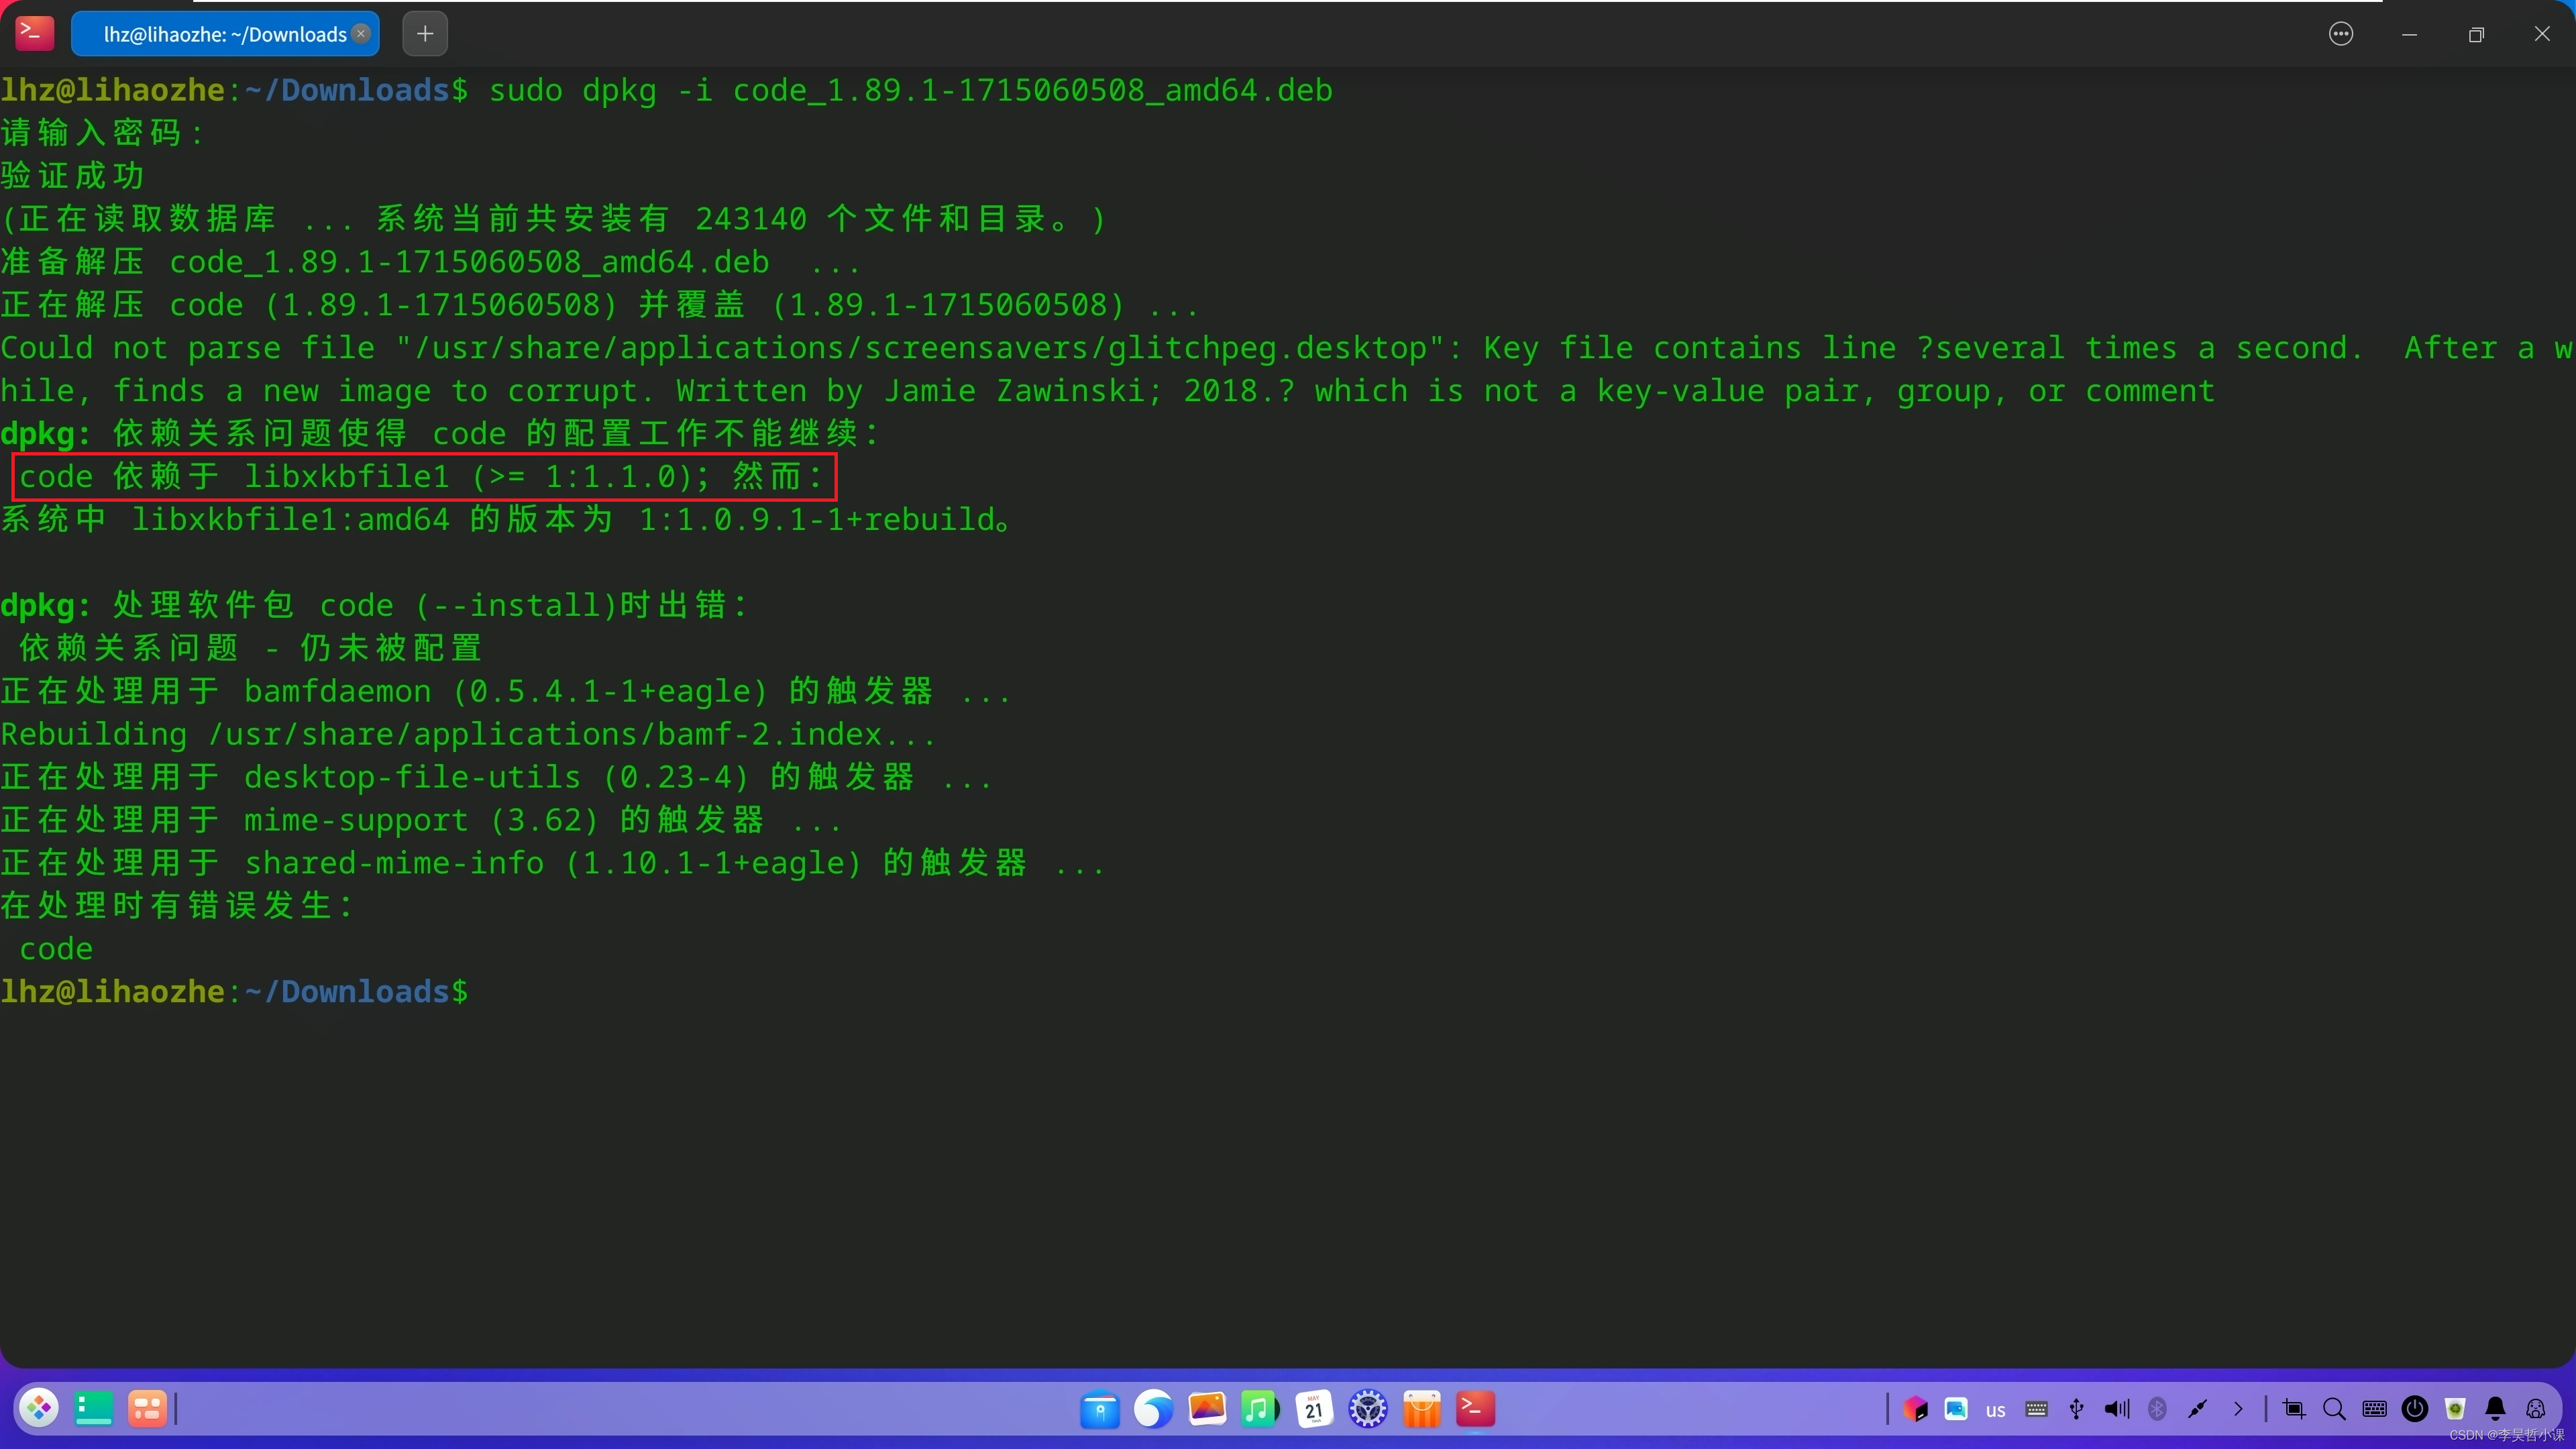This screenshot has height=1449, width=2576.
Task: Launch the App Store from the dock
Action: pos(1422,1408)
